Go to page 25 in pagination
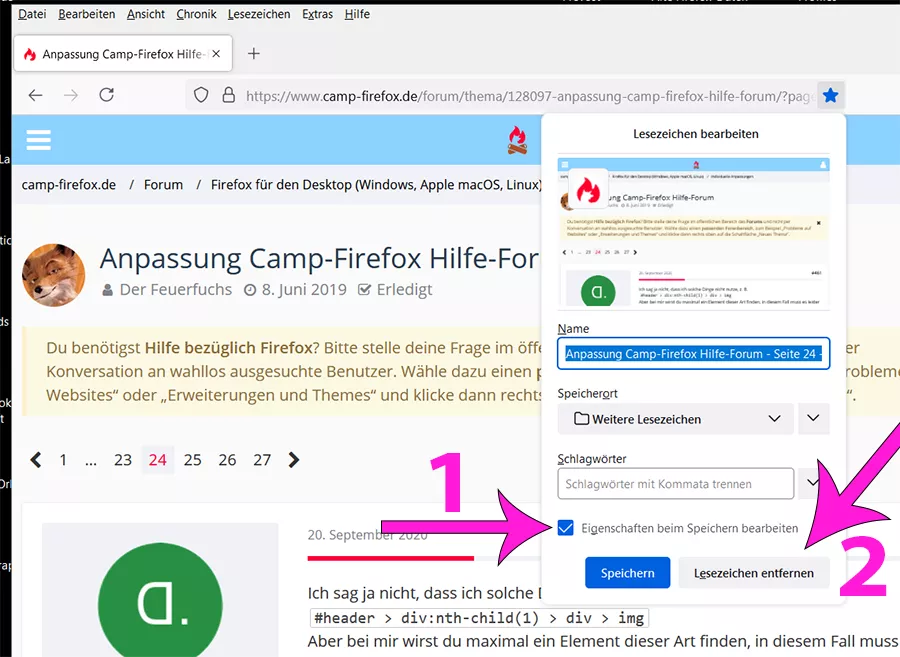This screenshot has width=900, height=657. [x=192, y=460]
